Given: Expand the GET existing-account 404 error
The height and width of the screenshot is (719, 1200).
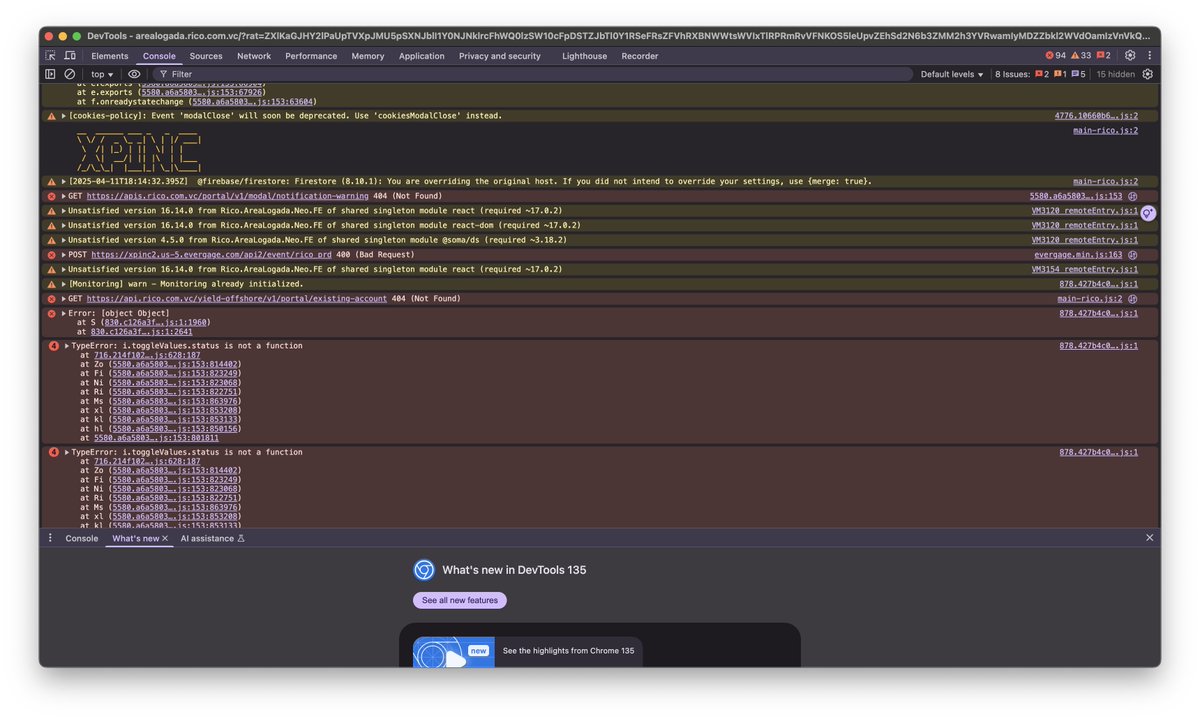Looking at the screenshot, I should pyautogui.click(x=64, y=299).
